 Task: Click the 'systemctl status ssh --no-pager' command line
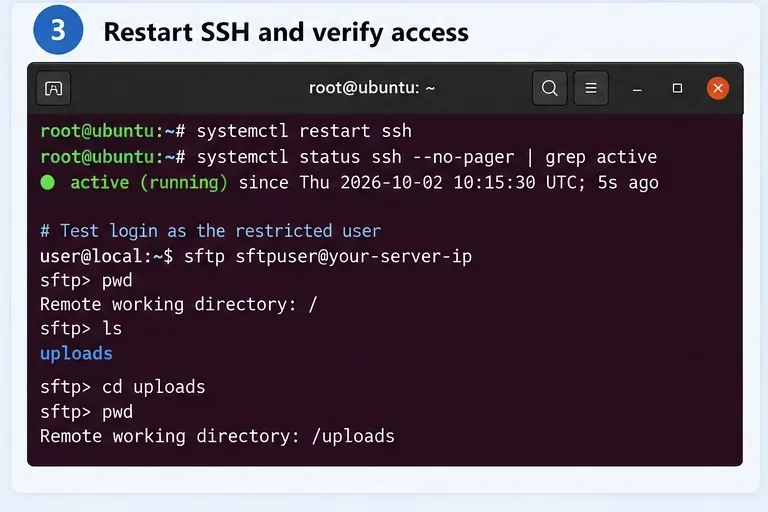tap(348, 157)
